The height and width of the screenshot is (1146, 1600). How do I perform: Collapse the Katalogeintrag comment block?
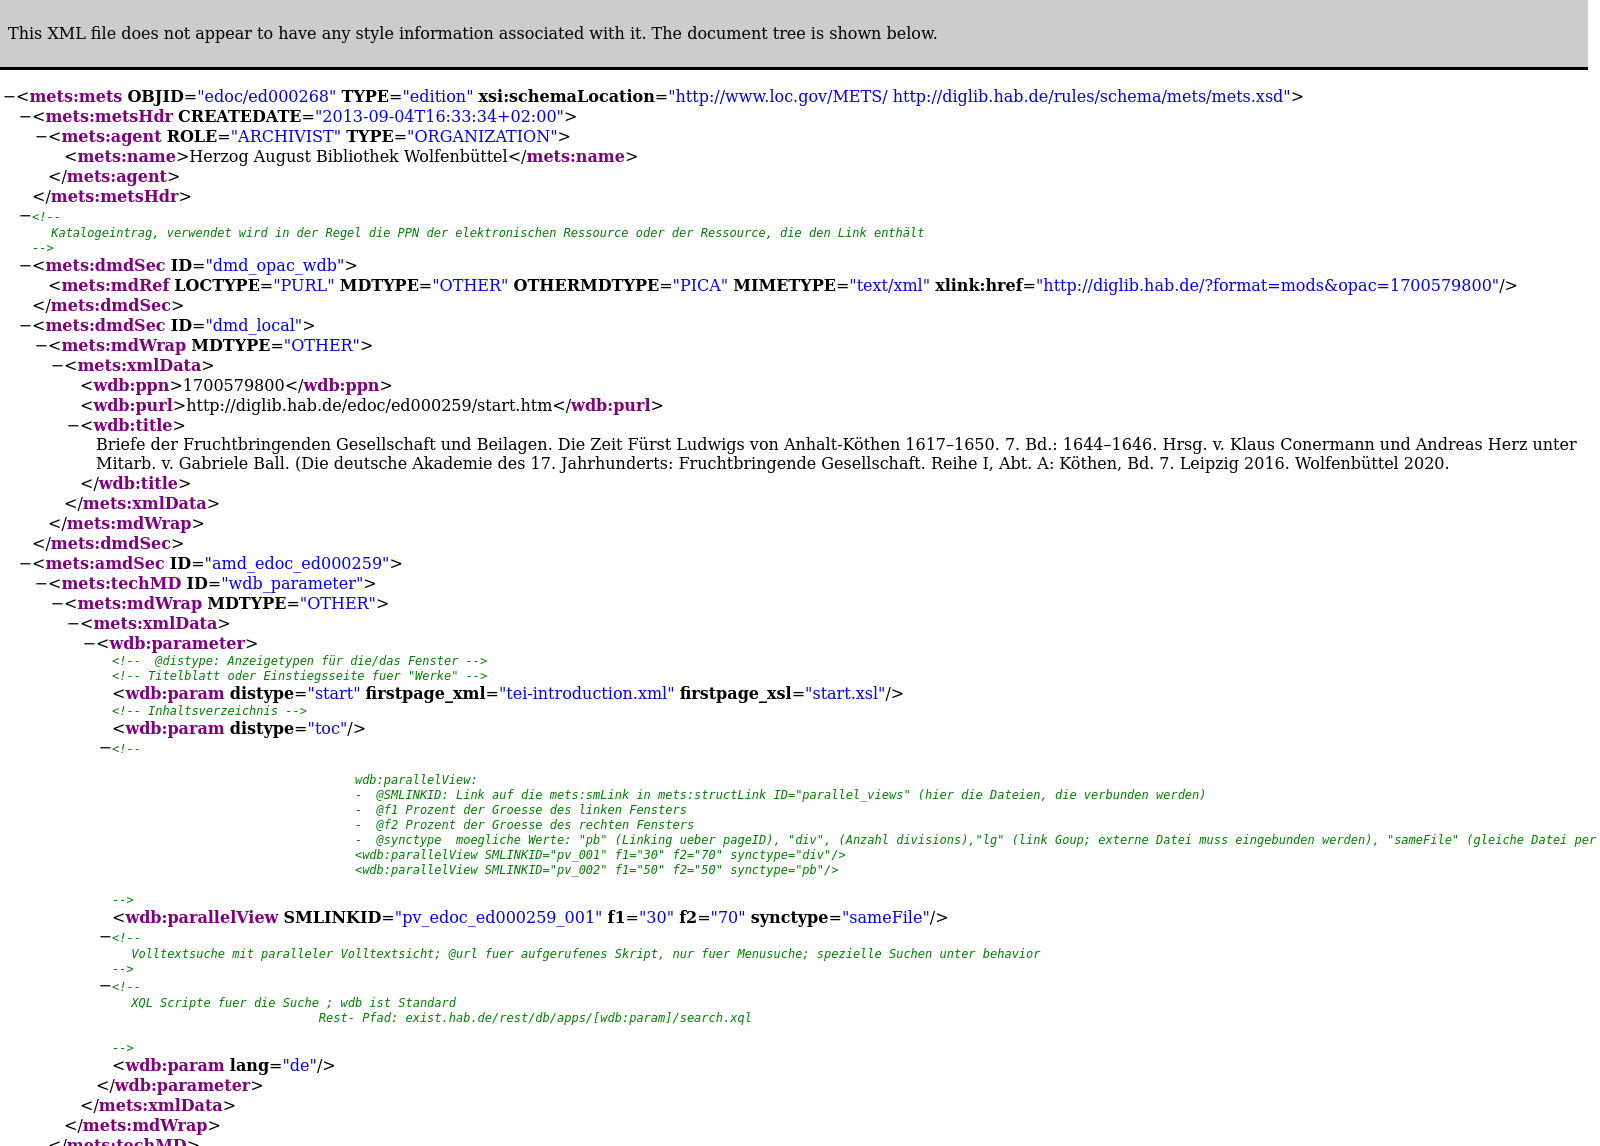tap(25, 217)
